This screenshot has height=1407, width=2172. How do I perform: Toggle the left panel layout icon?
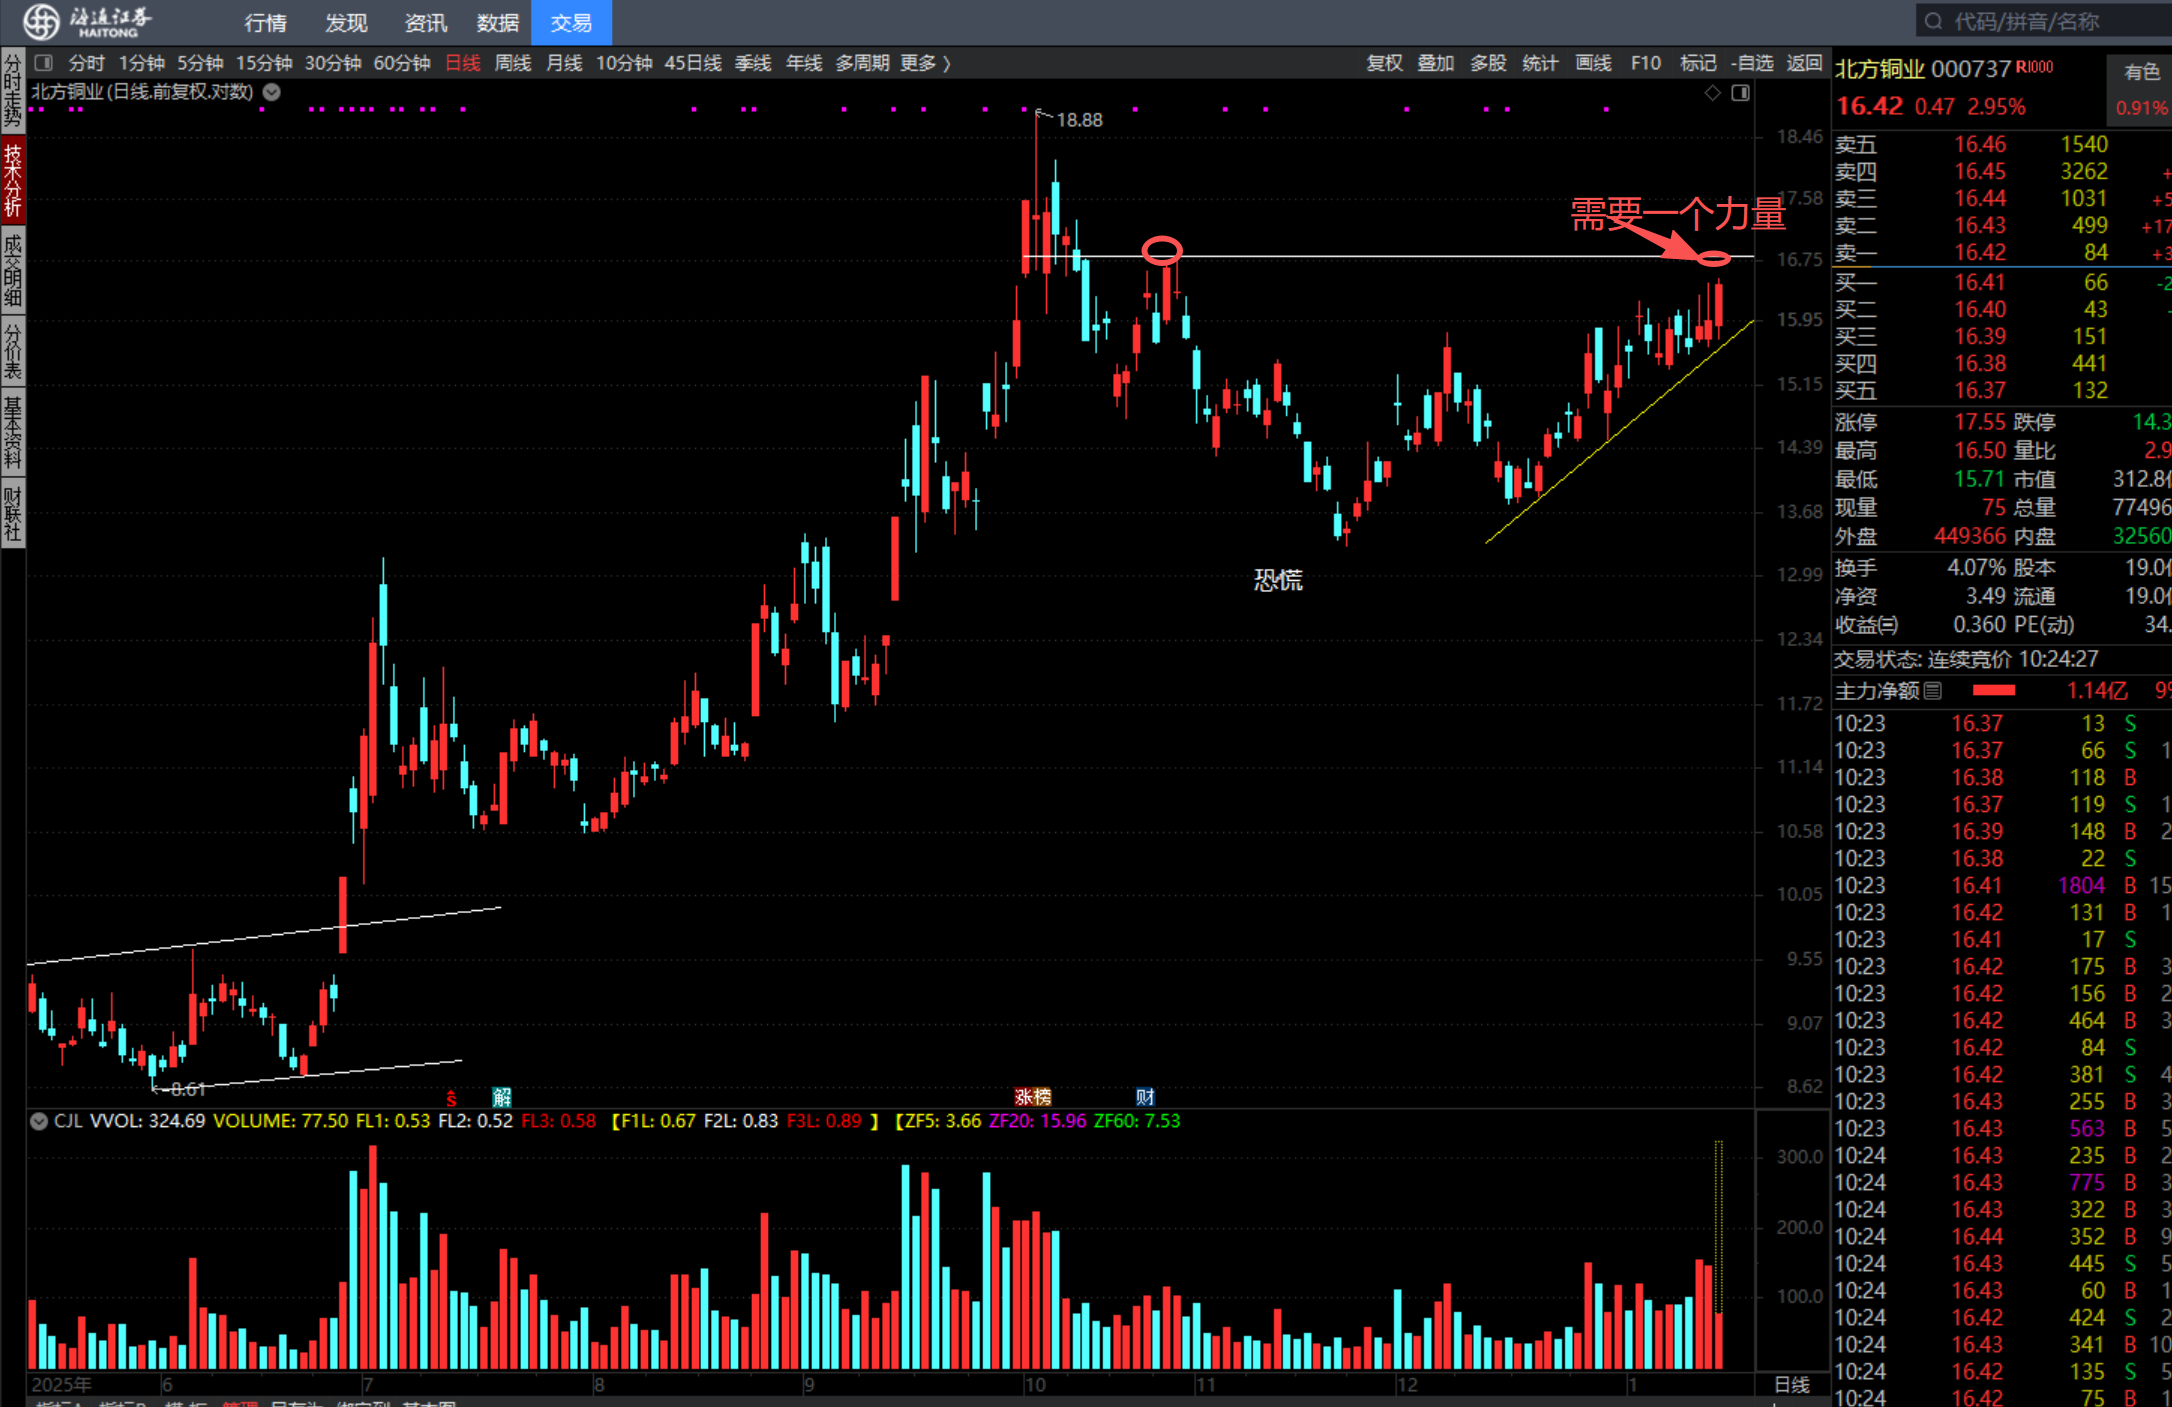pos(43,63)
